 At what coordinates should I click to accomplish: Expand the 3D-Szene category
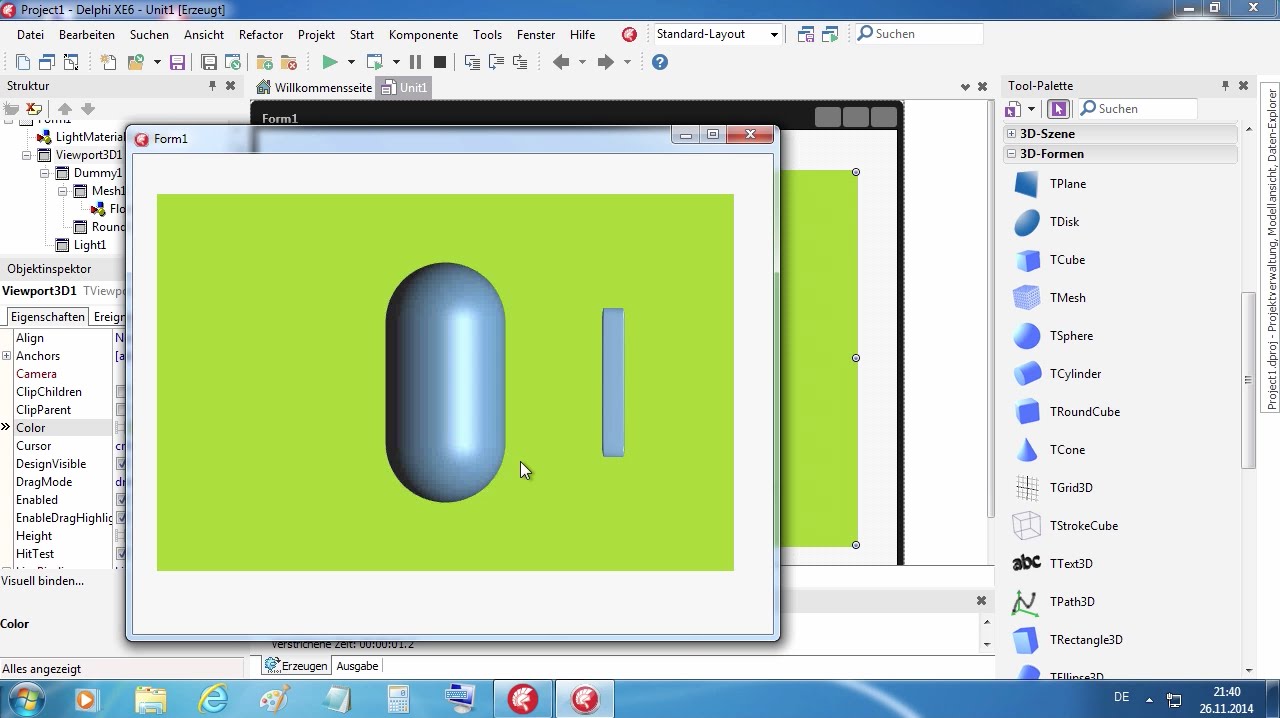[1011, 134]
